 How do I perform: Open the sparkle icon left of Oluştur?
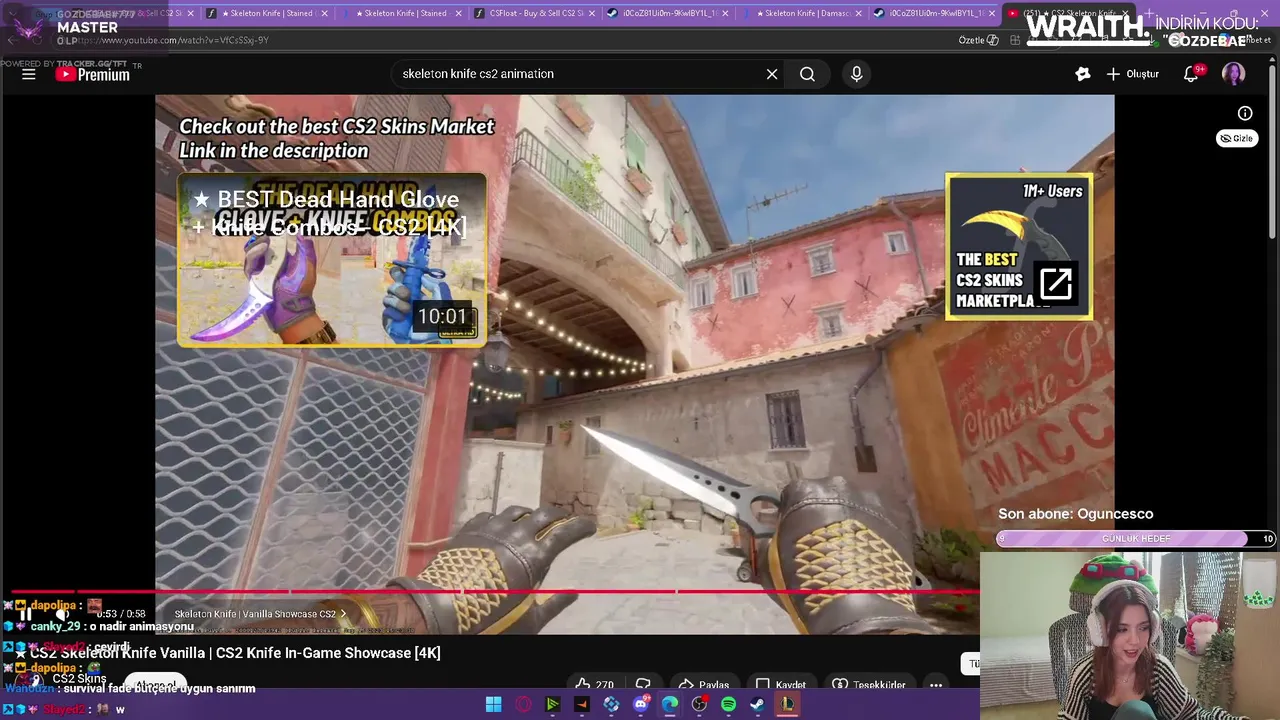pos(1082,74)
